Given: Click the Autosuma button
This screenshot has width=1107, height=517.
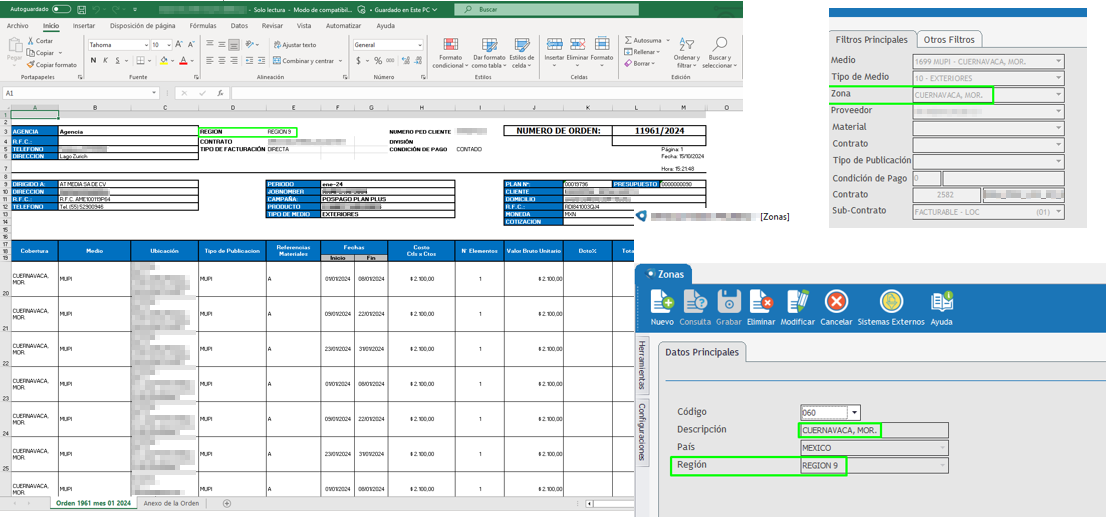Looking at the screenshot, I should pos(643,41).
